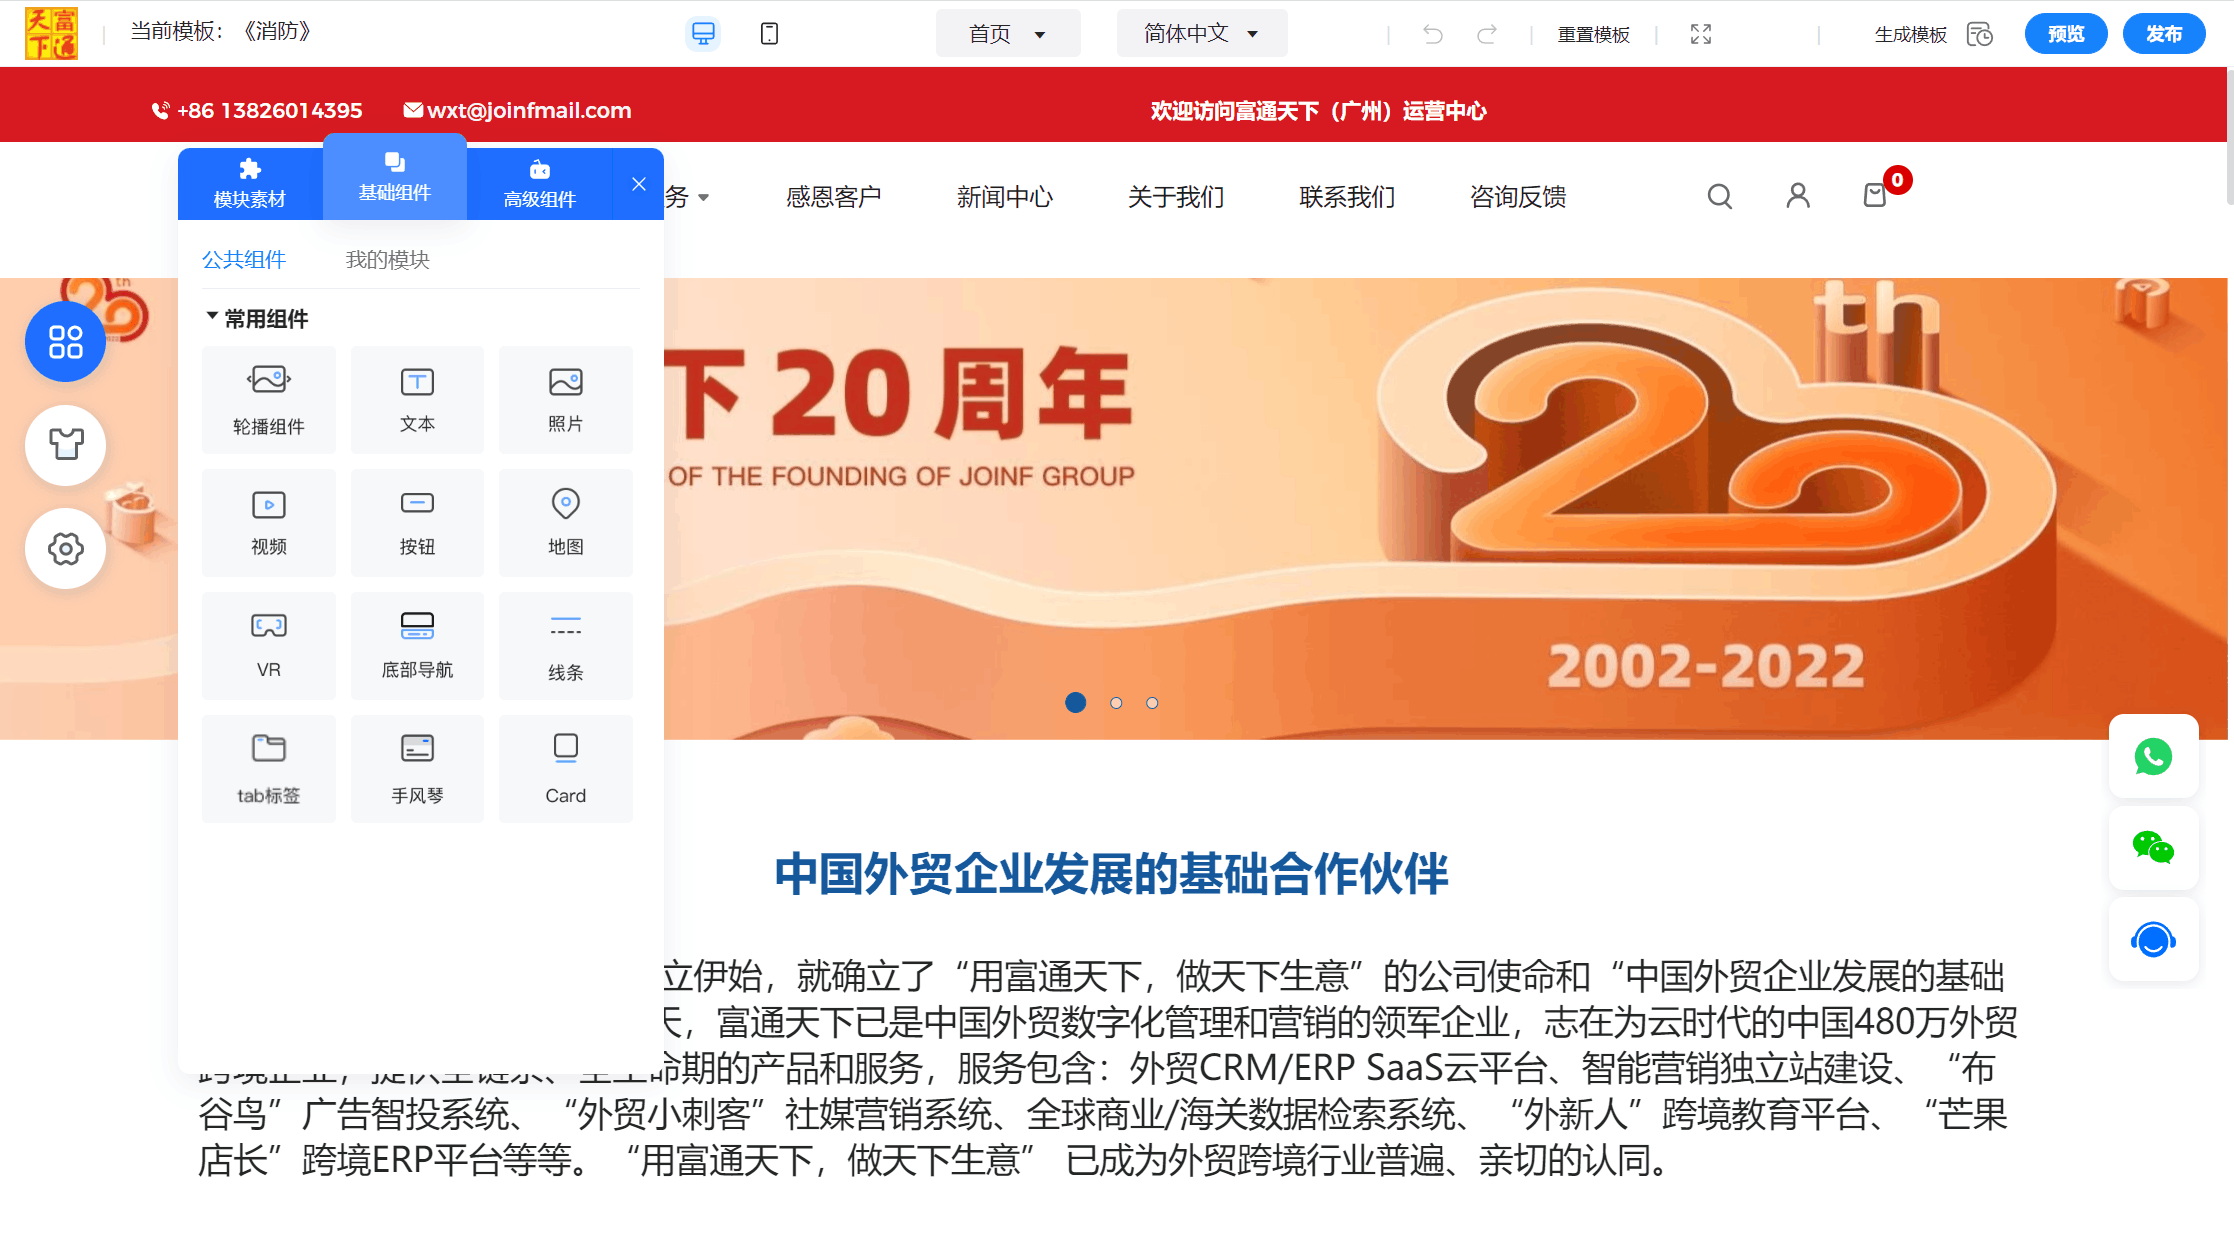The height and width of the screenshot is (1233, 2234).
Task: Add the 线条 line component
Action: [566, 646]
